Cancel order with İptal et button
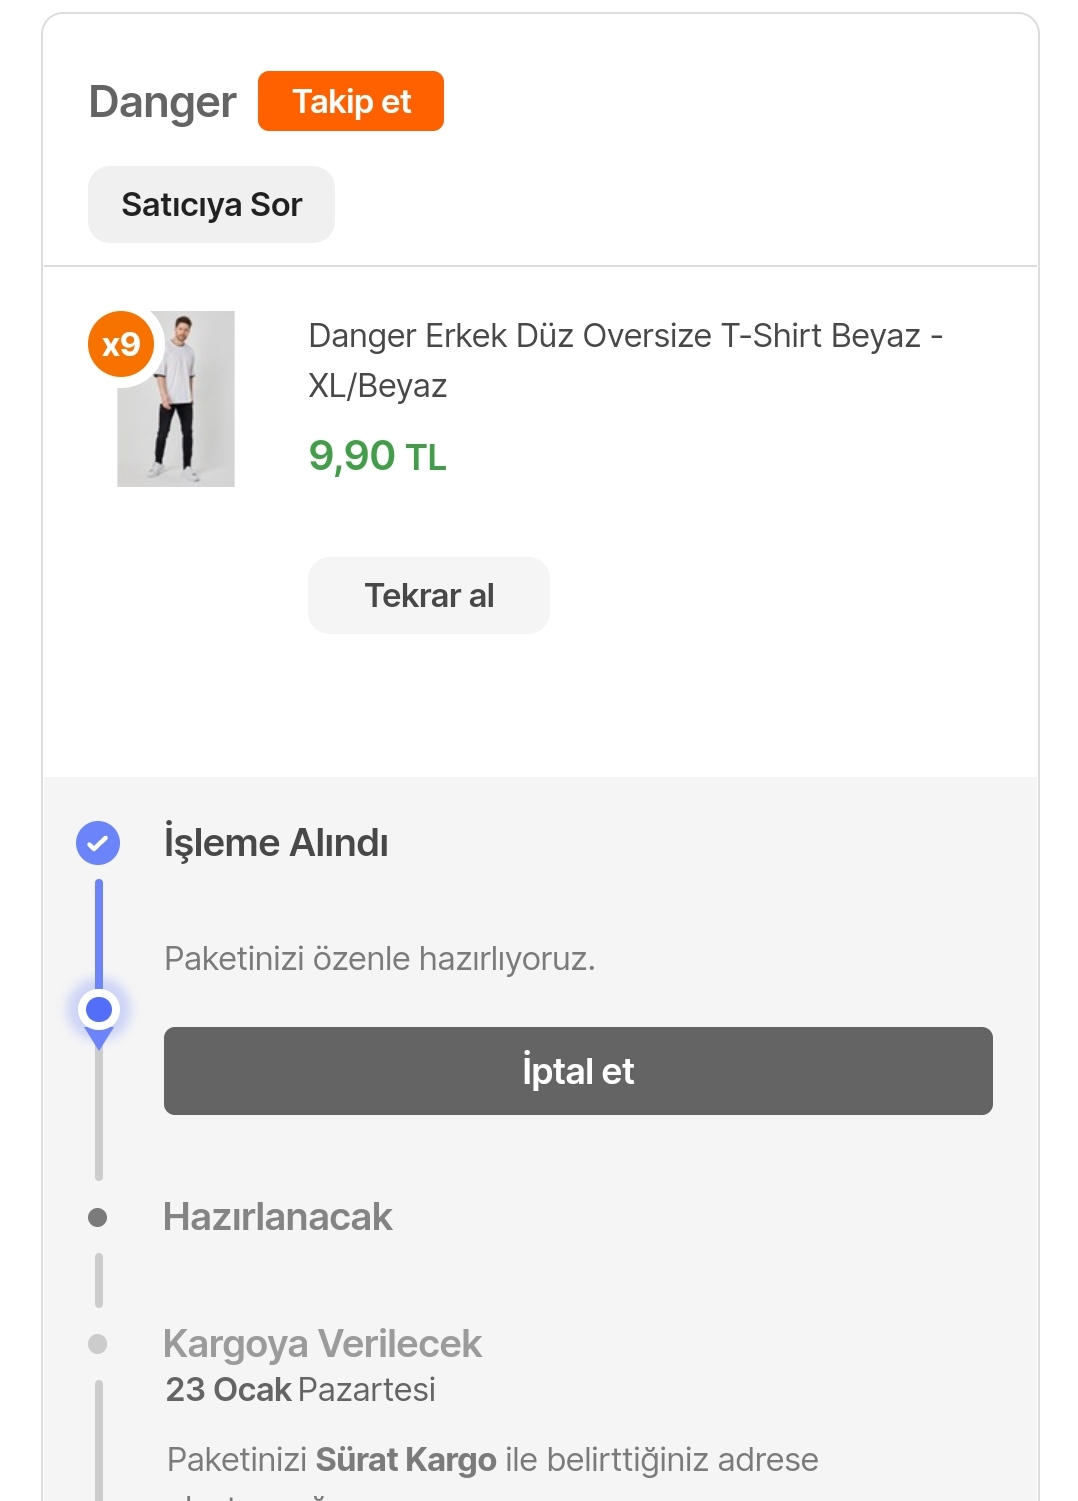The height and width of the screenshot is (1501, 1078). coord(578,1071)
